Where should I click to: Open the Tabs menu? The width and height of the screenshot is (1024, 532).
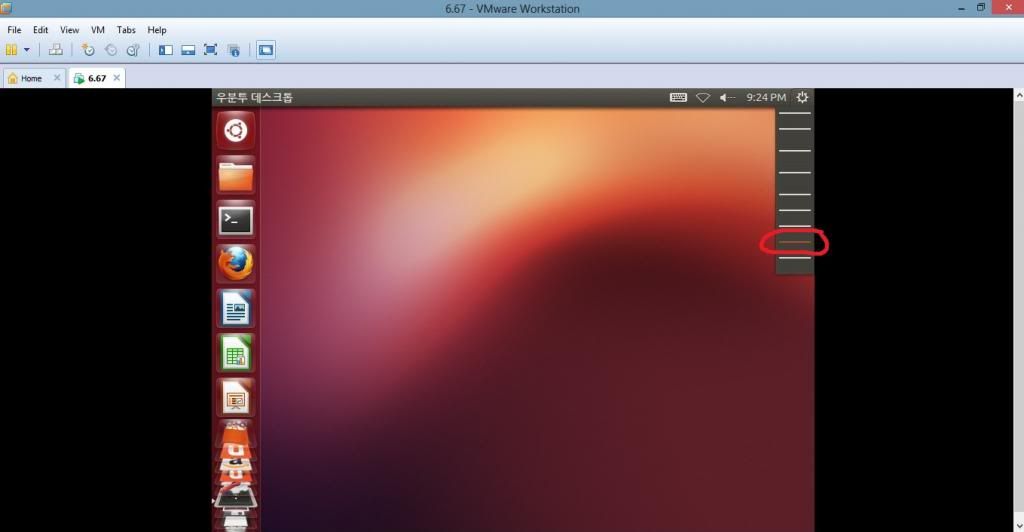(x=126, y=30)
